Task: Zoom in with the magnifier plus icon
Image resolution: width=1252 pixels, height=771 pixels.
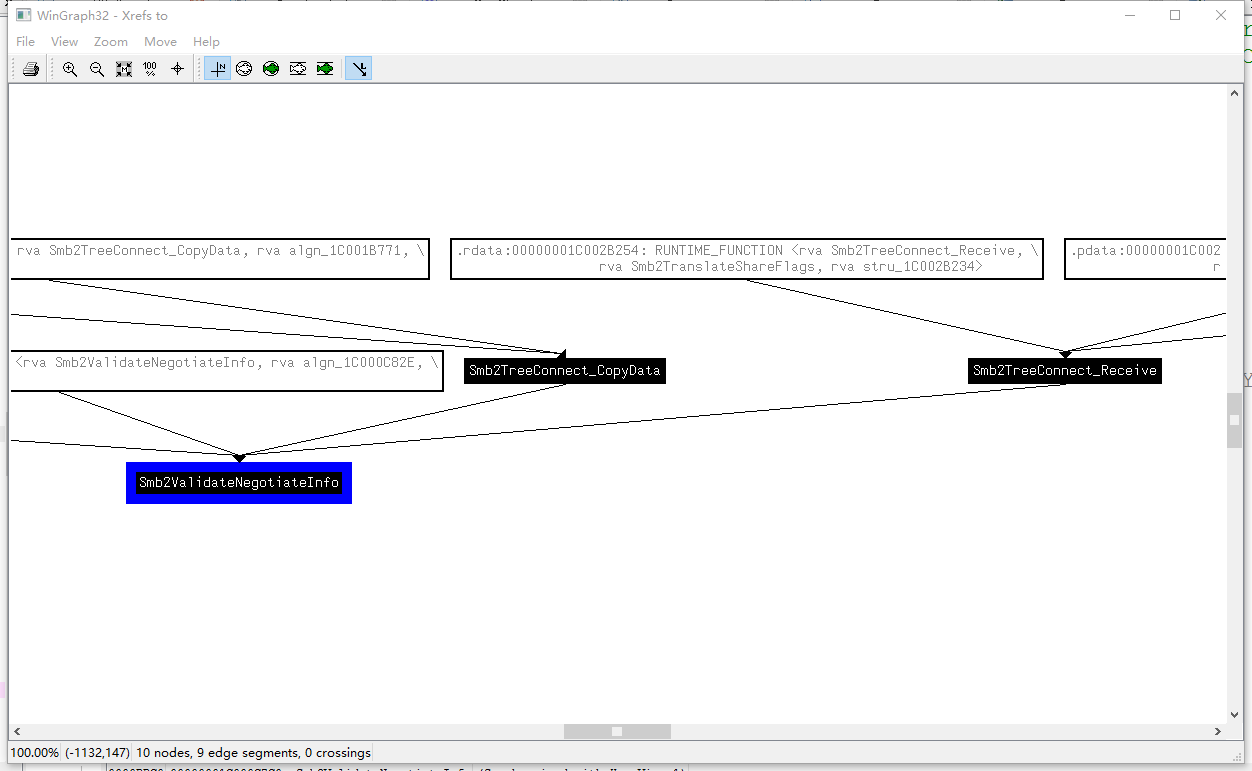Action: (70, 69)
